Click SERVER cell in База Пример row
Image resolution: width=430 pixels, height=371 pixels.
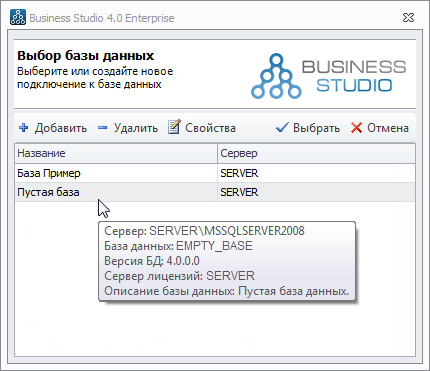[x=316, y=173]
